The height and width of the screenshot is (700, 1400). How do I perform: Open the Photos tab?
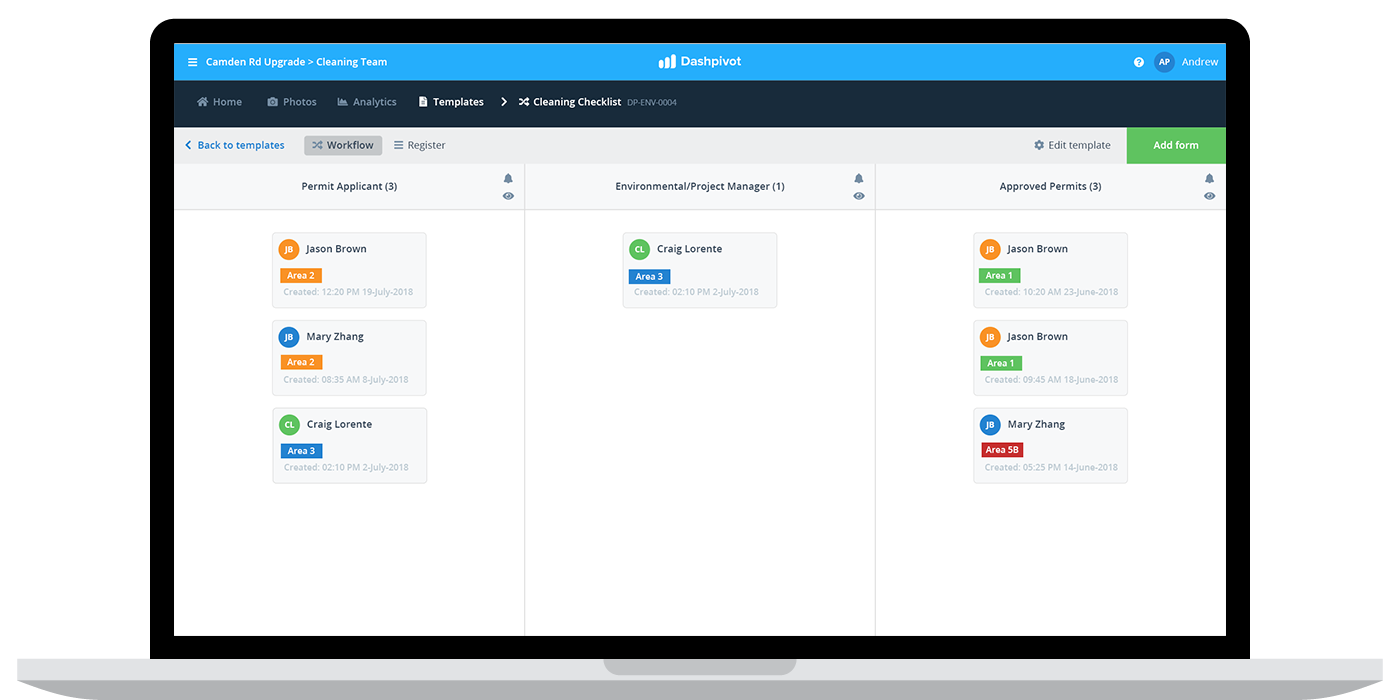[x=292, y=102]
